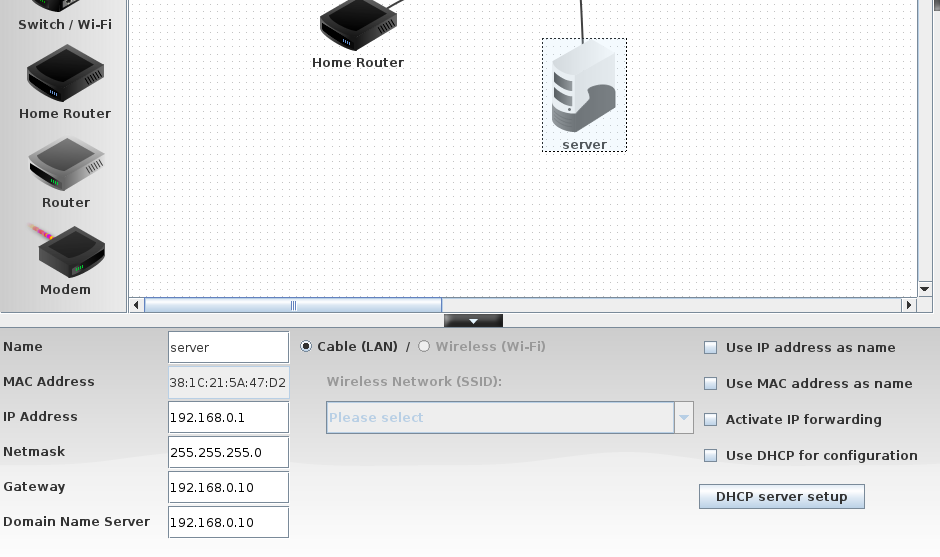Enable Use MAC address as name

coord(710,384)
